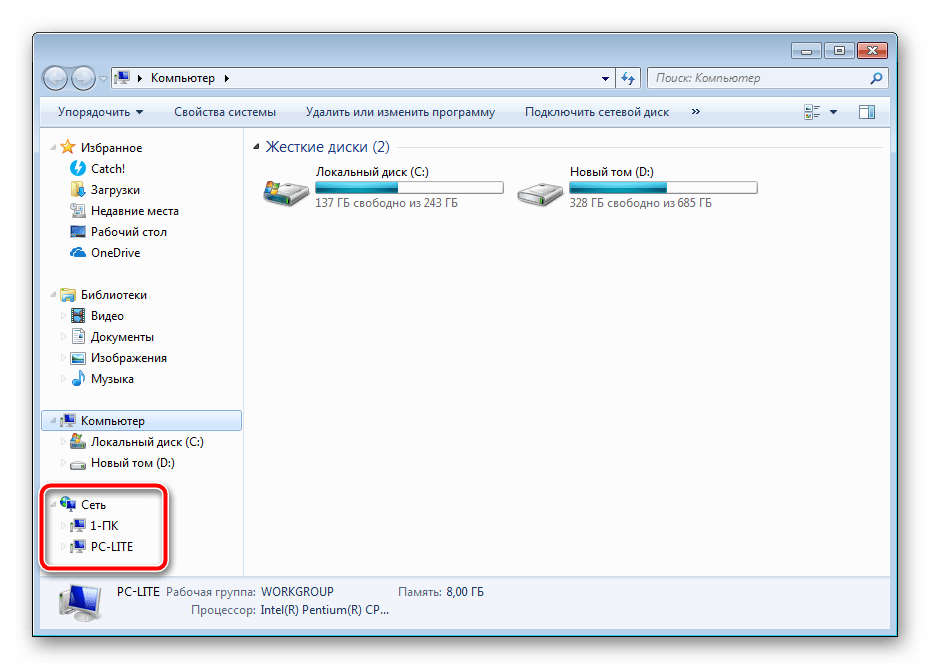Click the OneDrive cloud icon in sidebar
930x669 pixels.
78,253
